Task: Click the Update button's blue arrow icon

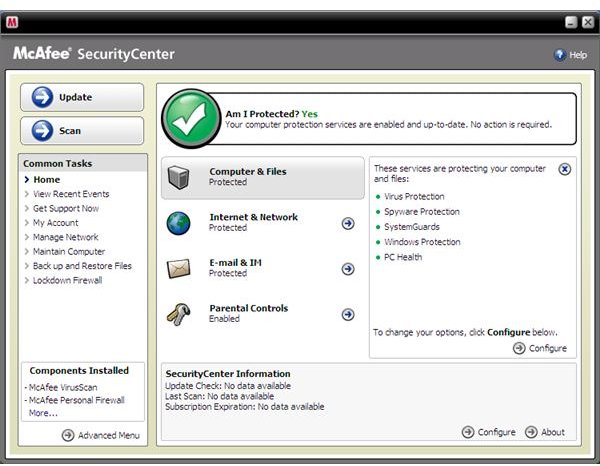Action: [42, 97]
